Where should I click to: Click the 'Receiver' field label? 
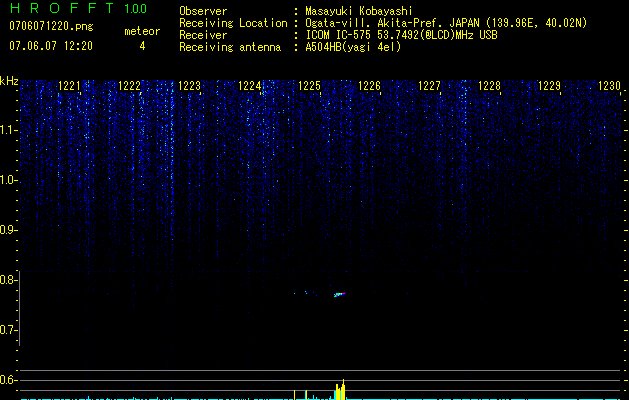[203, 35]
